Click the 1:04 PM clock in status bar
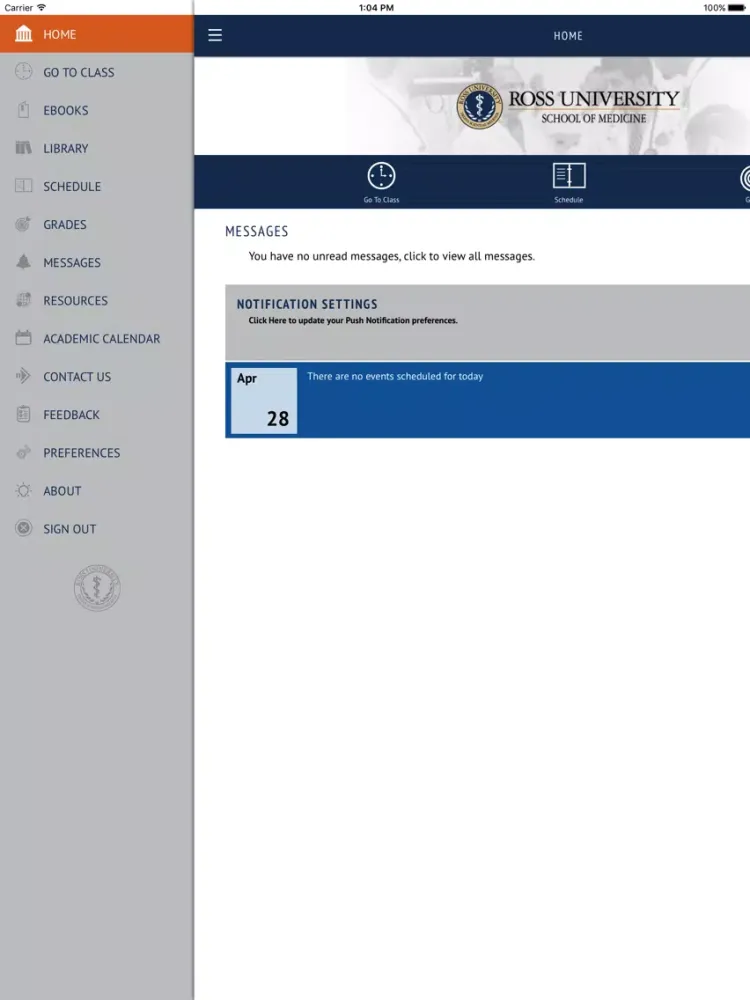 [376, 8]
